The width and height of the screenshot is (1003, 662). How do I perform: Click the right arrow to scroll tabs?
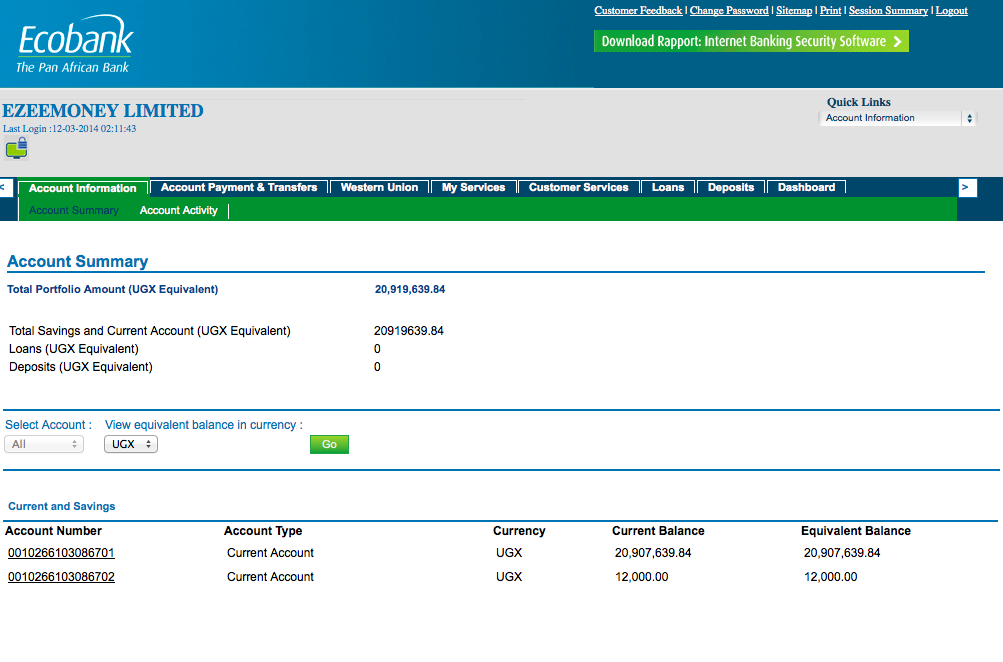(965, 187)
